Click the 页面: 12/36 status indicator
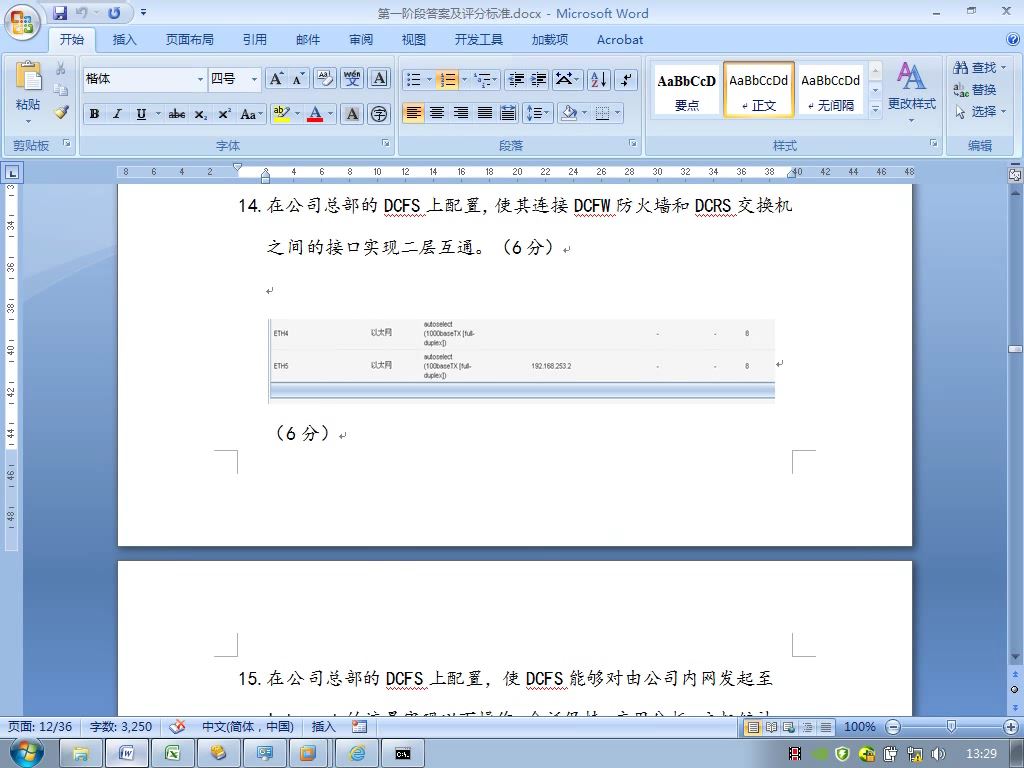The height and width of the screenshot is (768, 1024). (39, 726)
